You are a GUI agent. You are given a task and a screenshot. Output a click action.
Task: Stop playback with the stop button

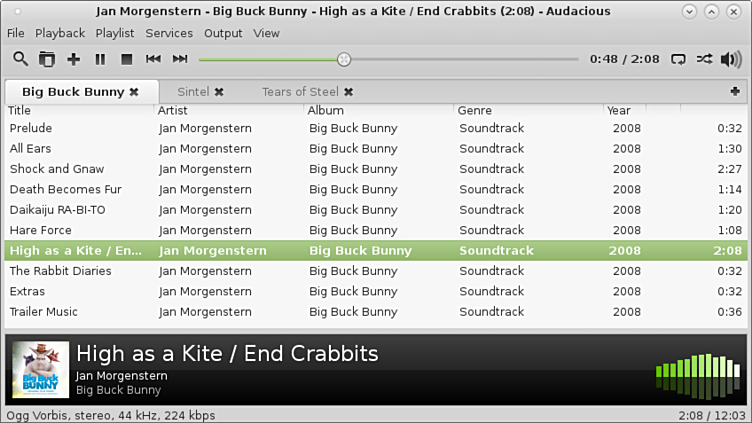pyautogui.click(x=127, y=59)
